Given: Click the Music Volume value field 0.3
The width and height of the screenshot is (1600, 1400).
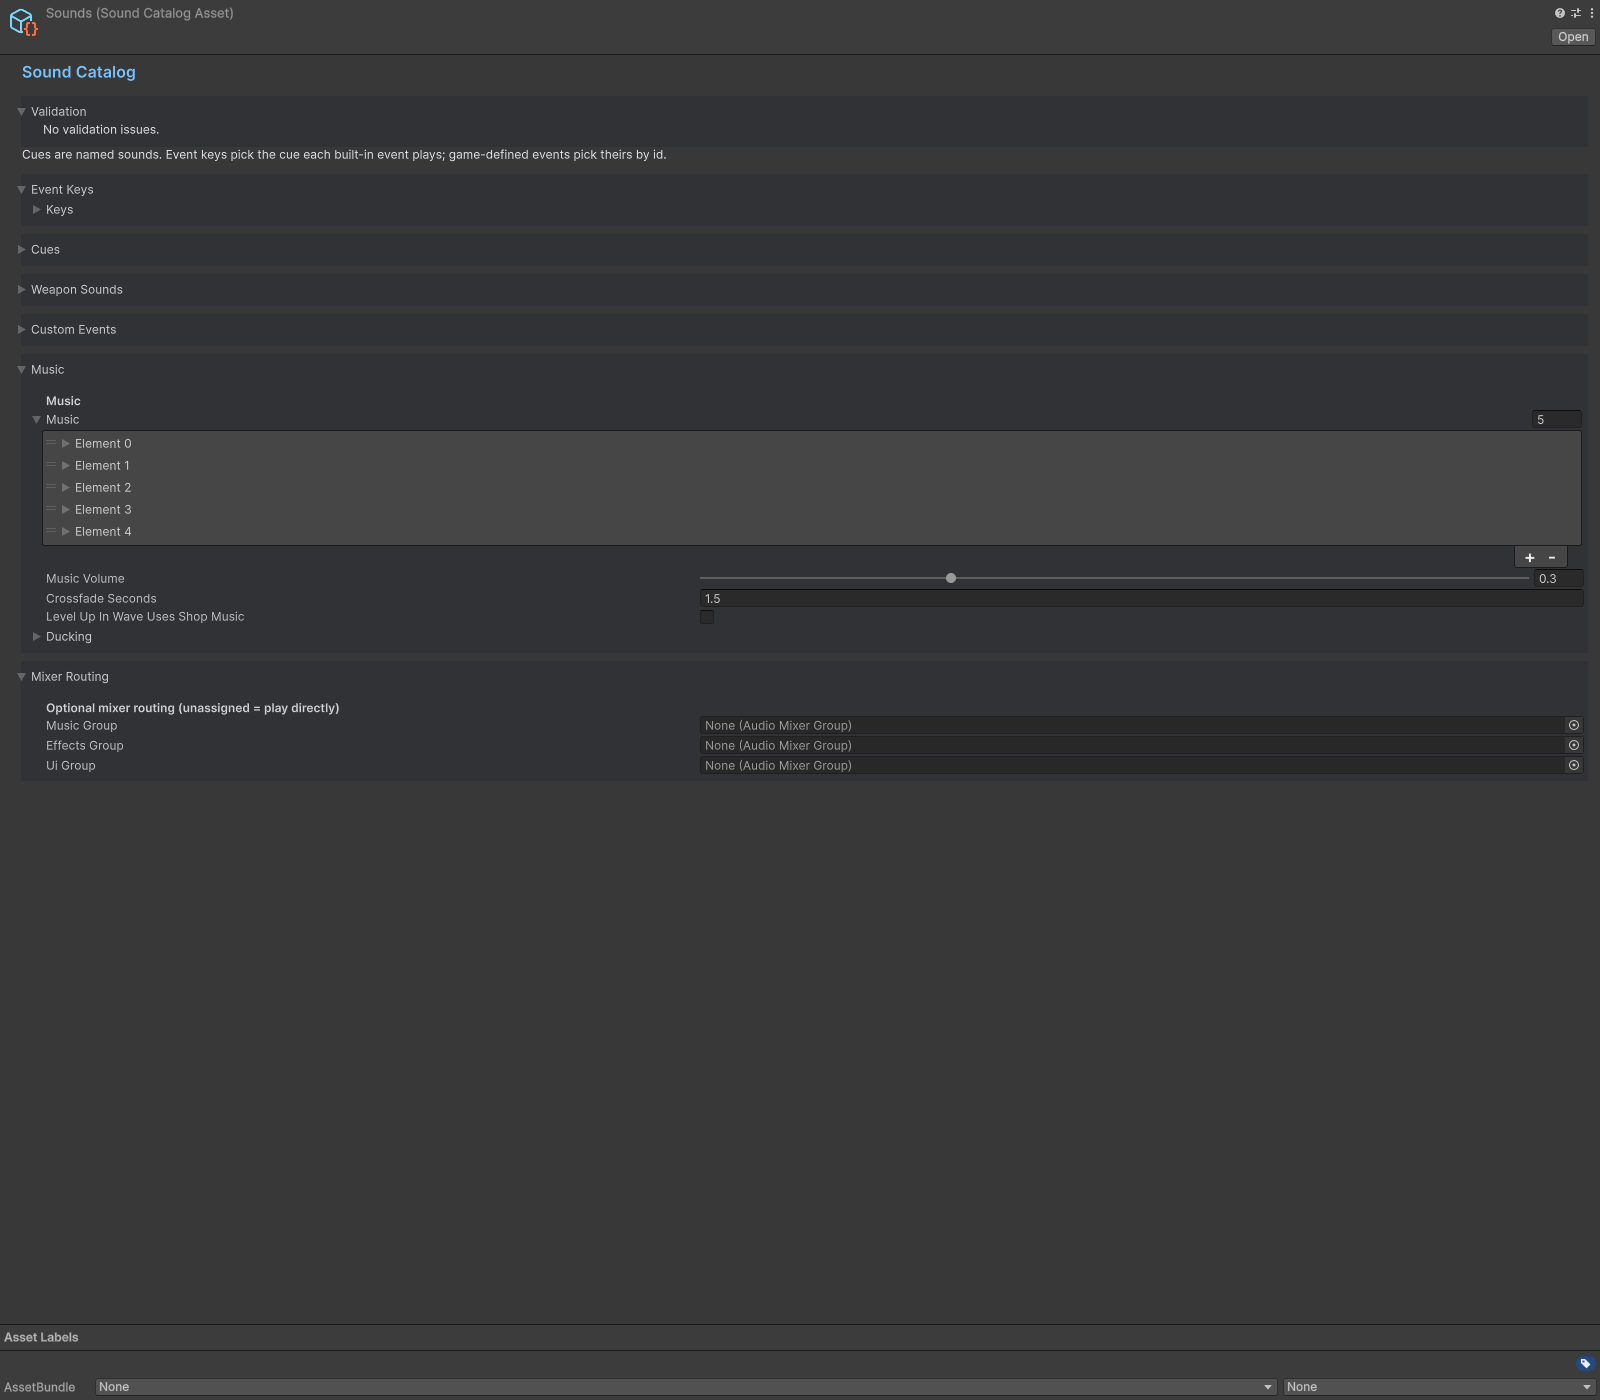Looking at the screenshot, I should [1558, 578].
